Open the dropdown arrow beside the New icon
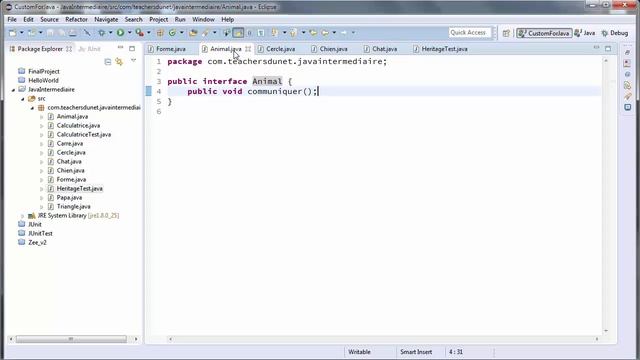 [22, 33]
